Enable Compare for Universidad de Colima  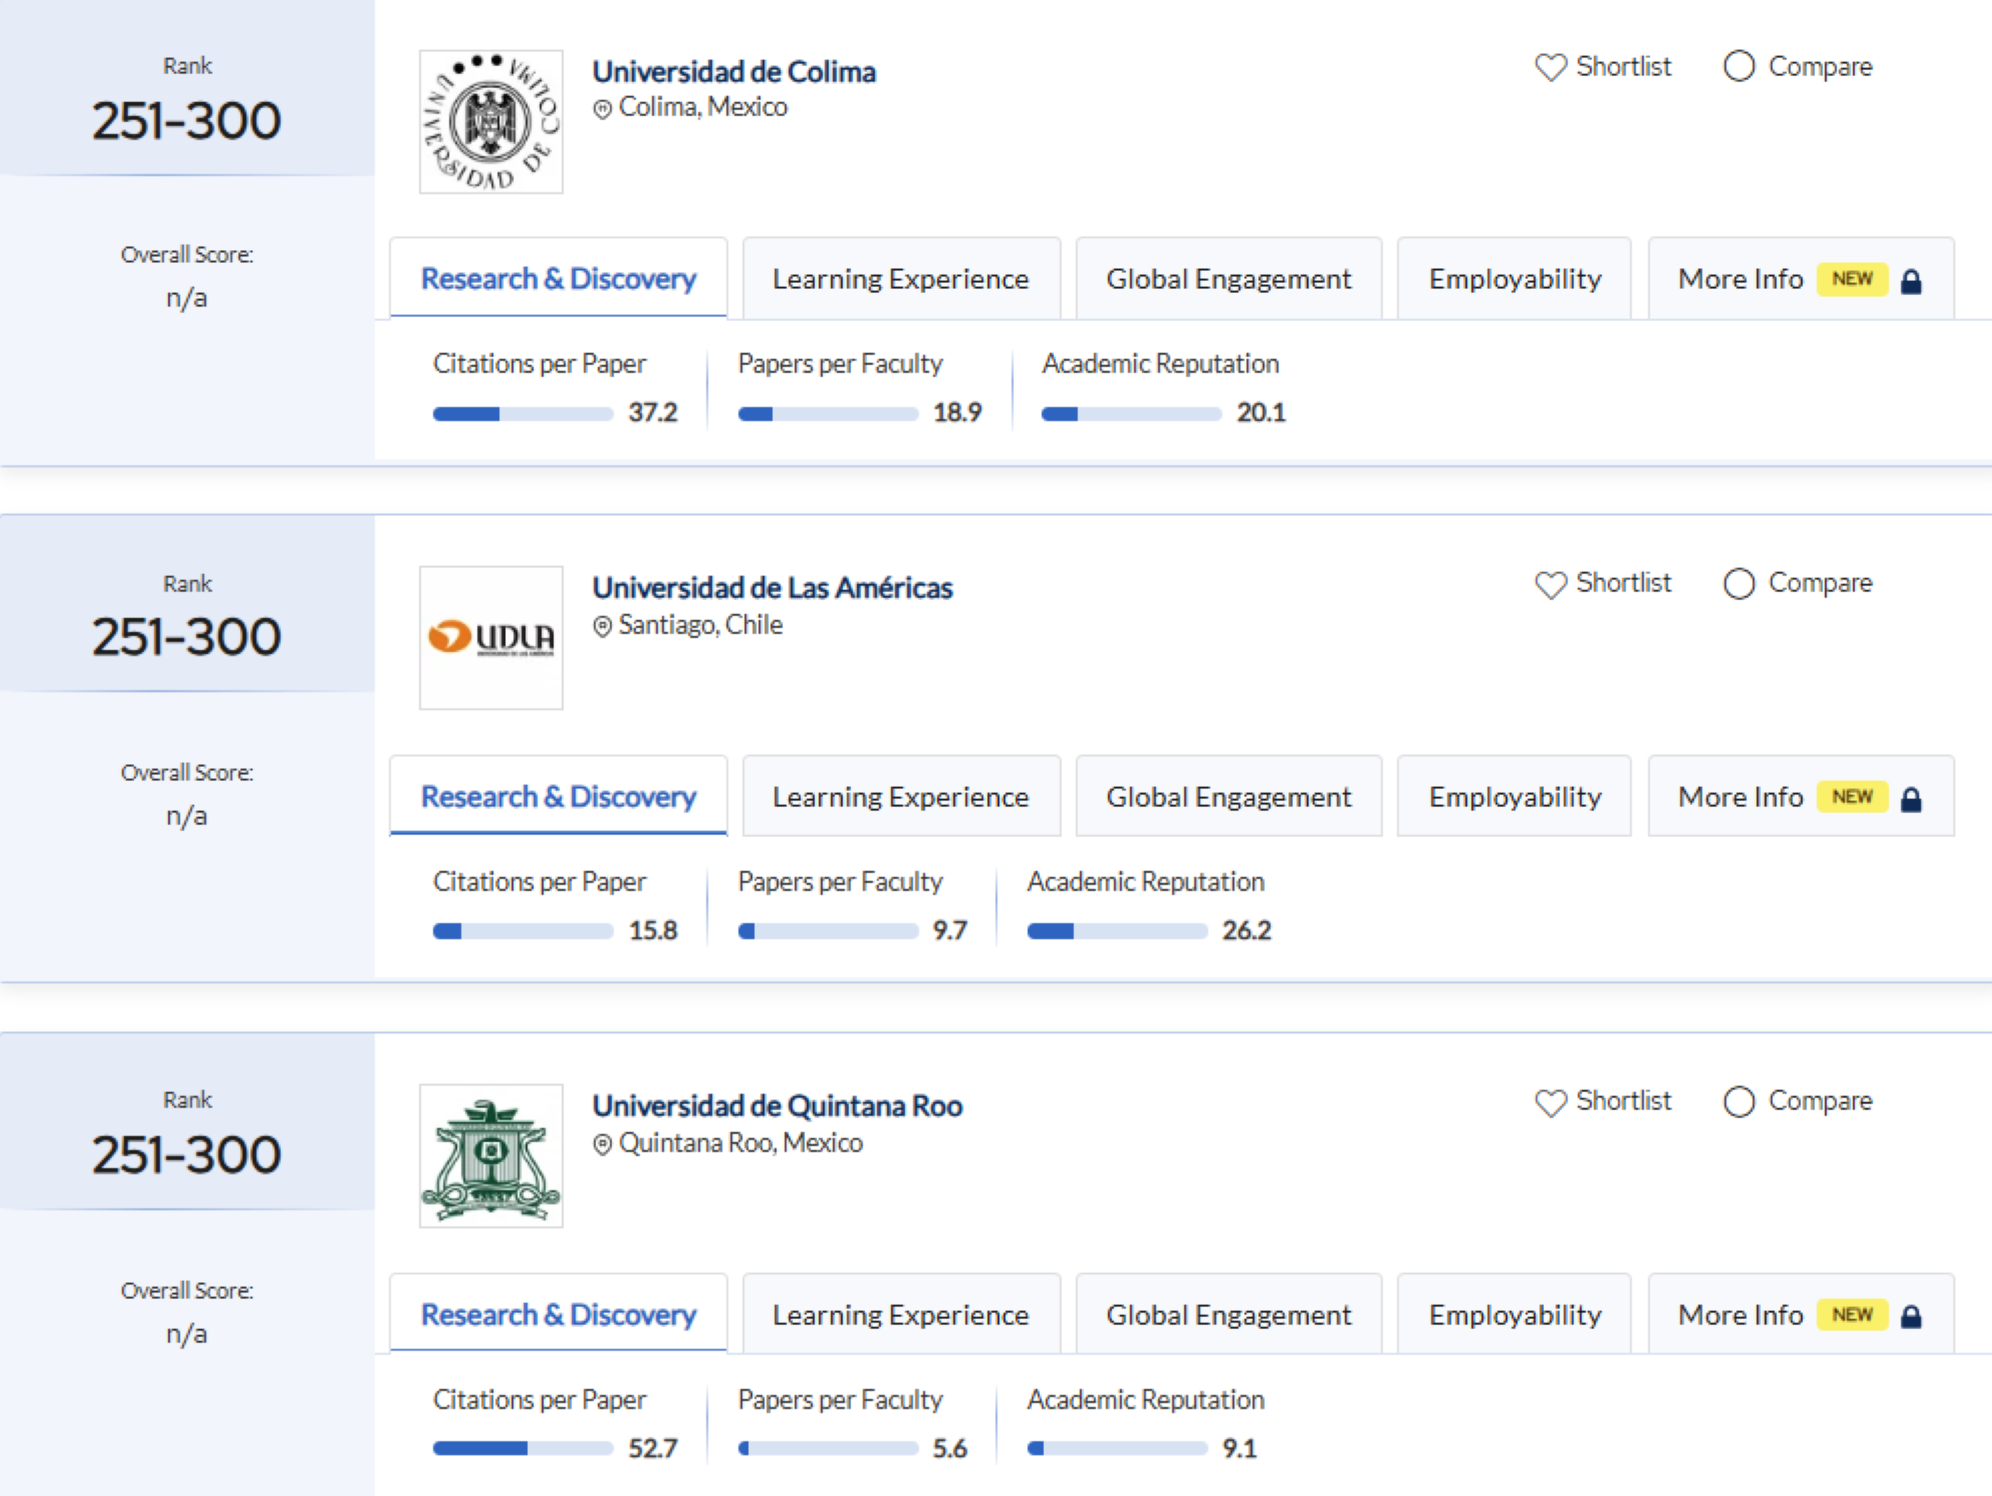(1739, 66)
